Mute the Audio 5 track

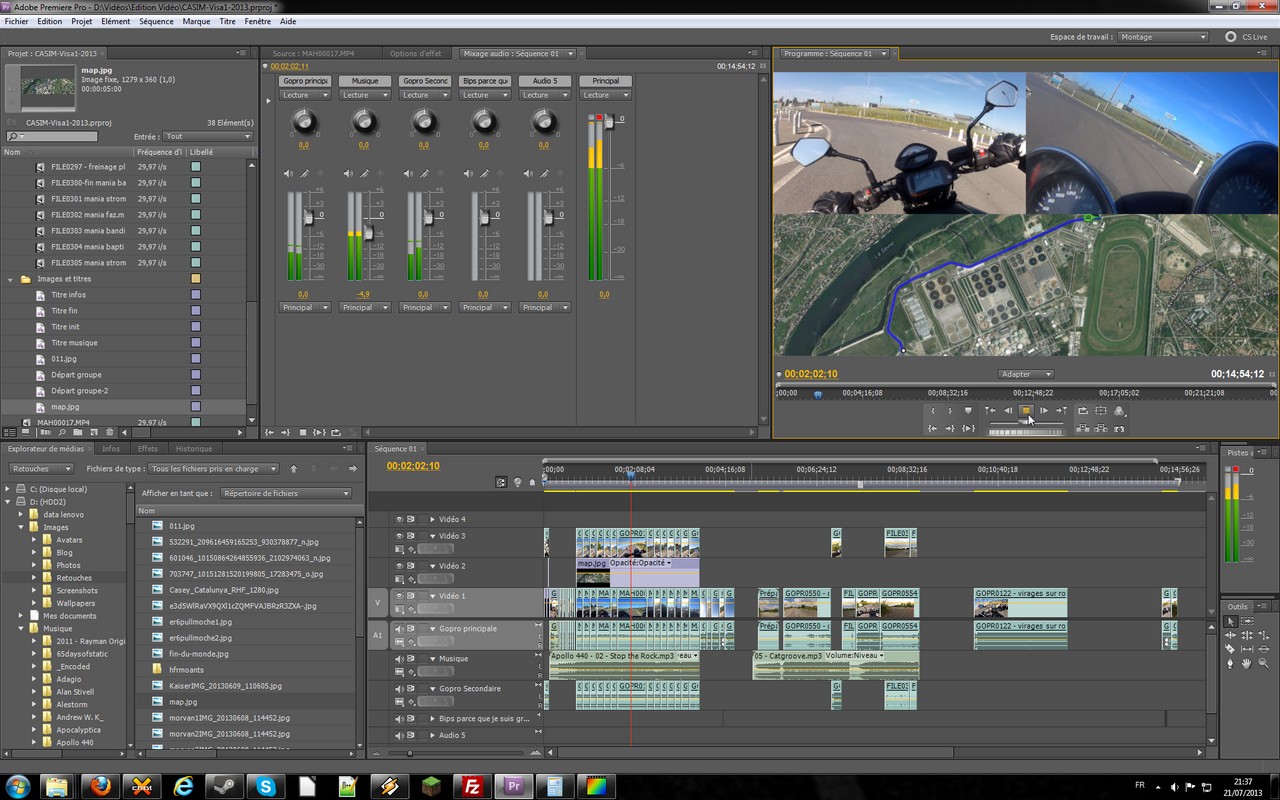(x=399, y=735)
